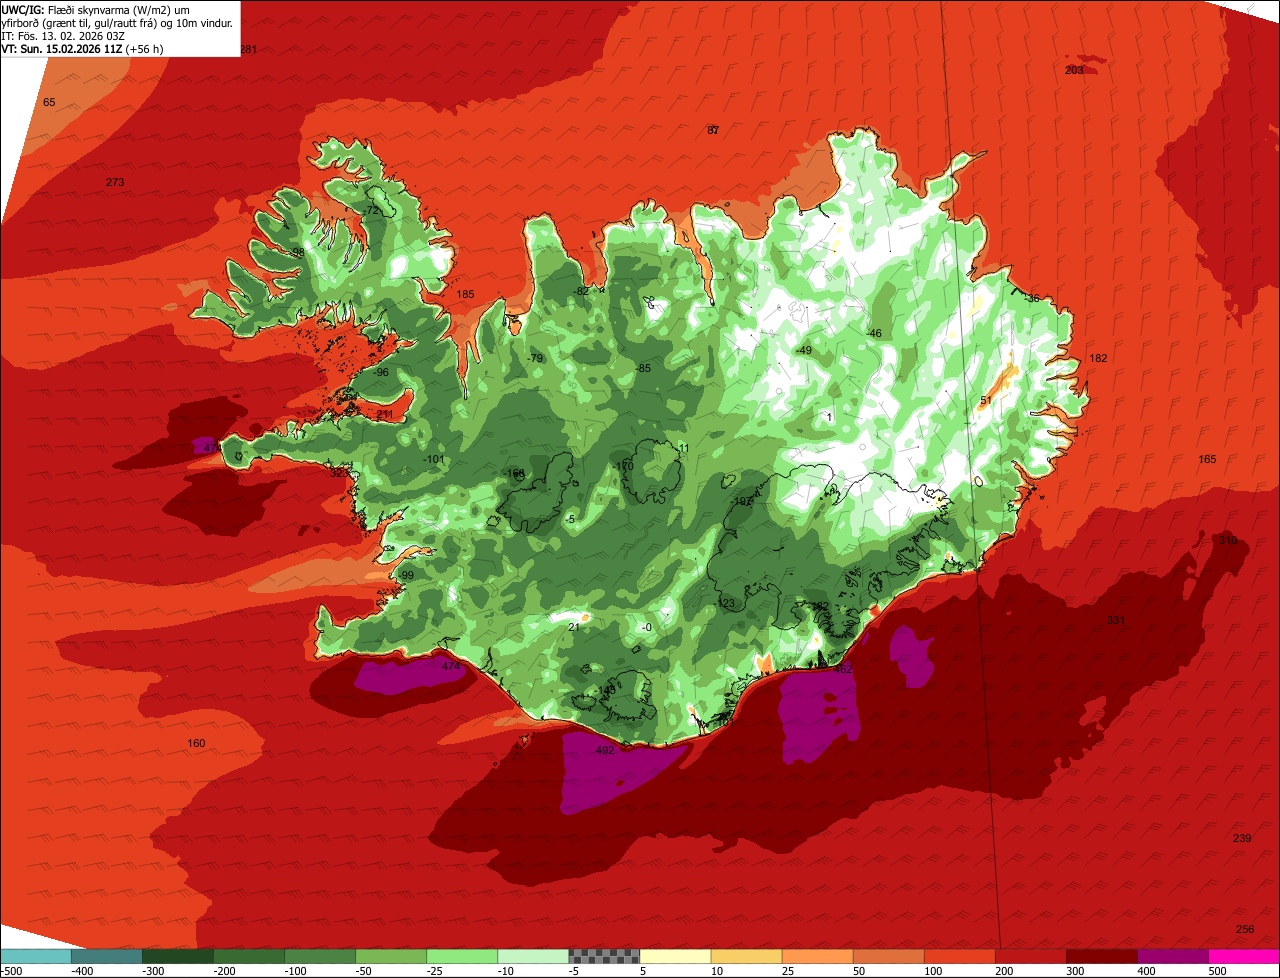Click the flux value 256 near the bottom right corner

click(1245, 929)
